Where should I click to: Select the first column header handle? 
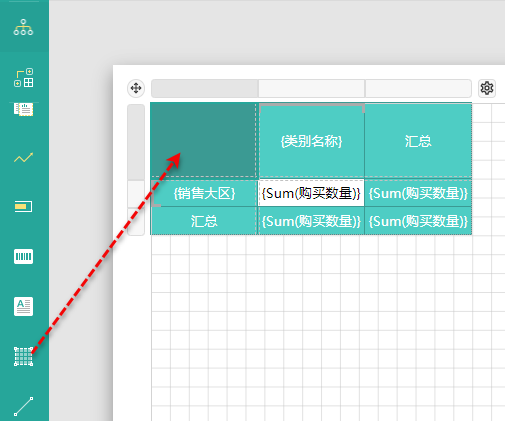(205, 88)
